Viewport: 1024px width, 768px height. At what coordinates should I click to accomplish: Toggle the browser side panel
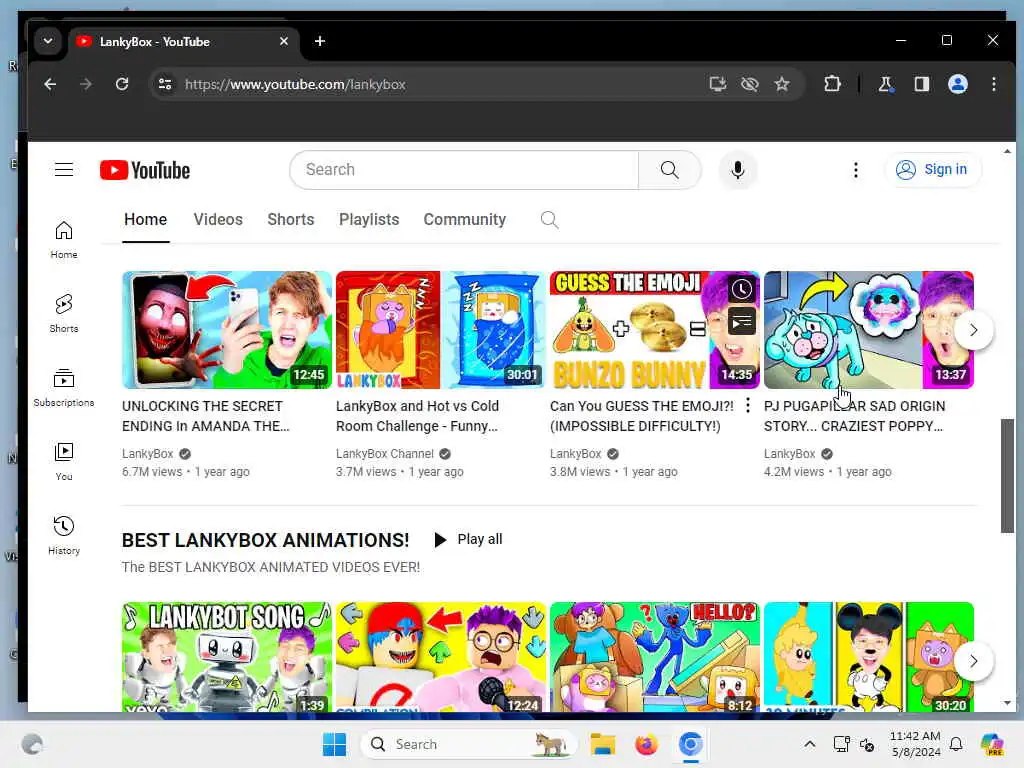point(921,84)
